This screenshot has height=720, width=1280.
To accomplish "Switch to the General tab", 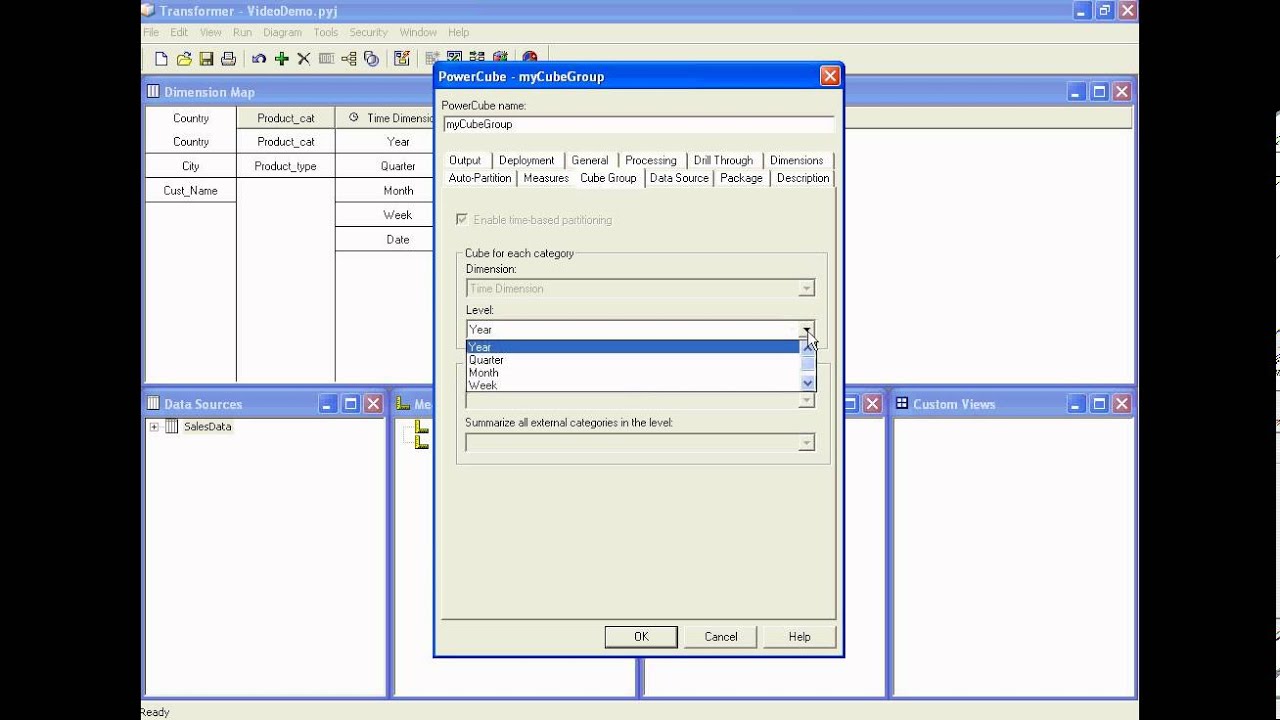I will click(590, 160).
